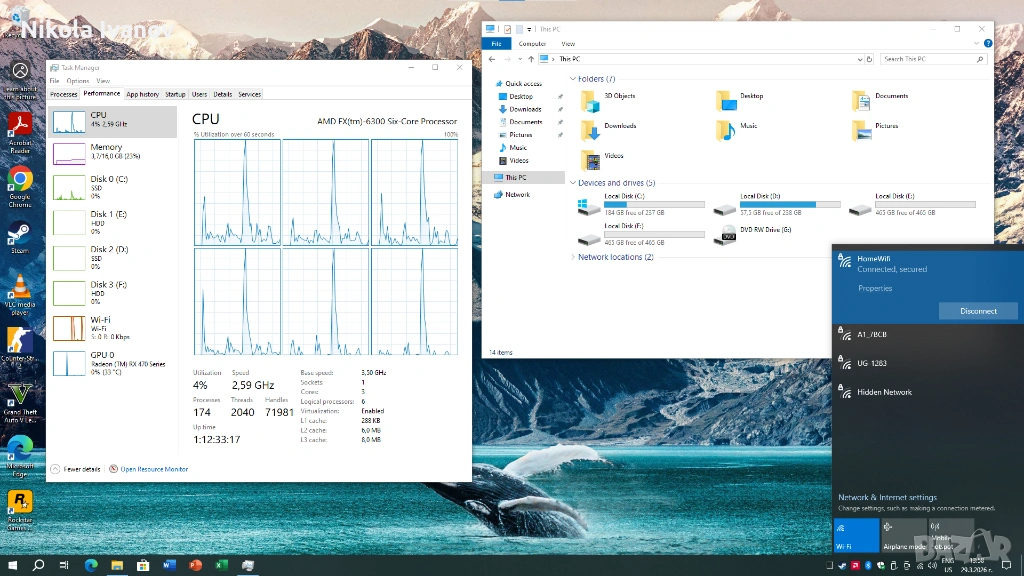This screenshot has height=576, width=1024.
Task: Toggle the Airplane mode tile
Action: tap(903, 535)
